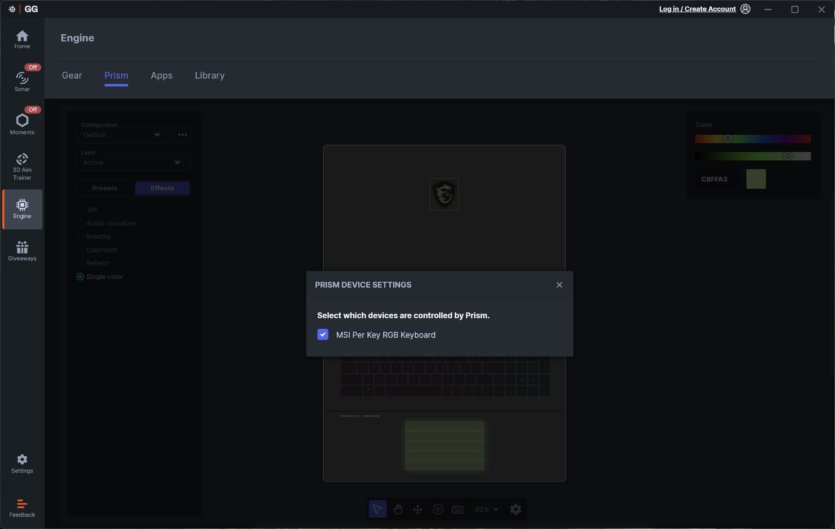Image resolution: width=835 pixels, height=529 pixels.
Task: Switch to the Gear tab
Action: click(x=72, y=76)
